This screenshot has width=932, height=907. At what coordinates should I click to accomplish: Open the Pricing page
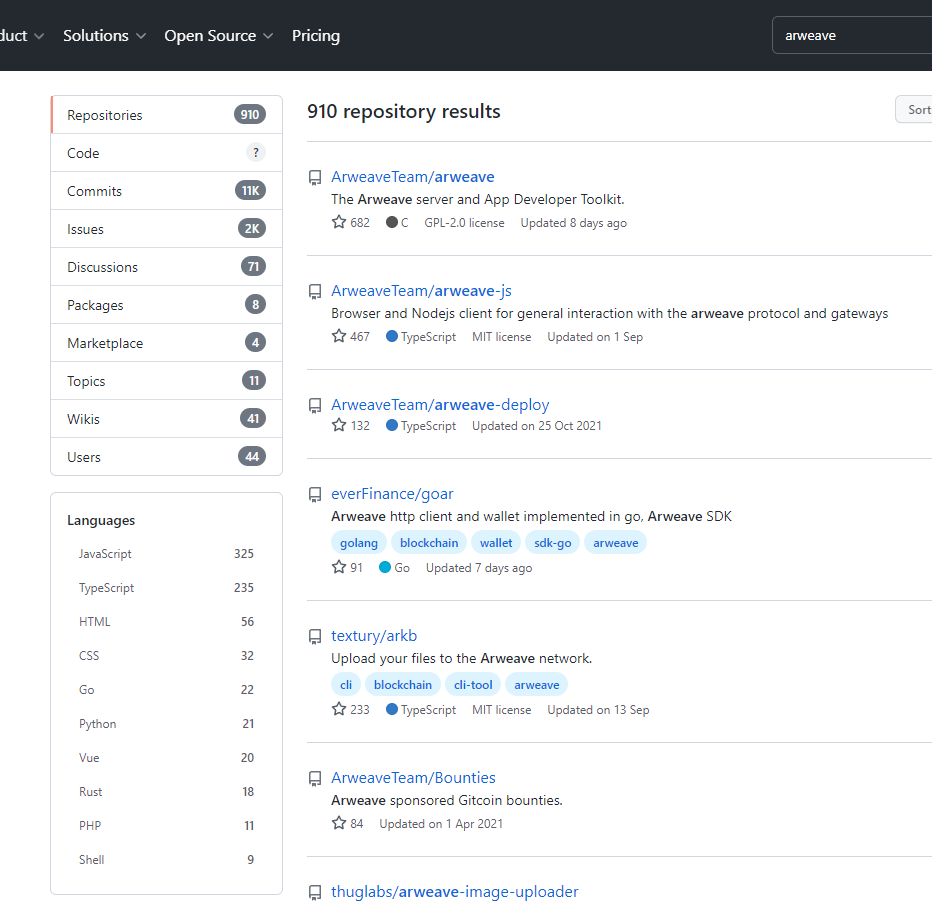(x=315, y=35)
